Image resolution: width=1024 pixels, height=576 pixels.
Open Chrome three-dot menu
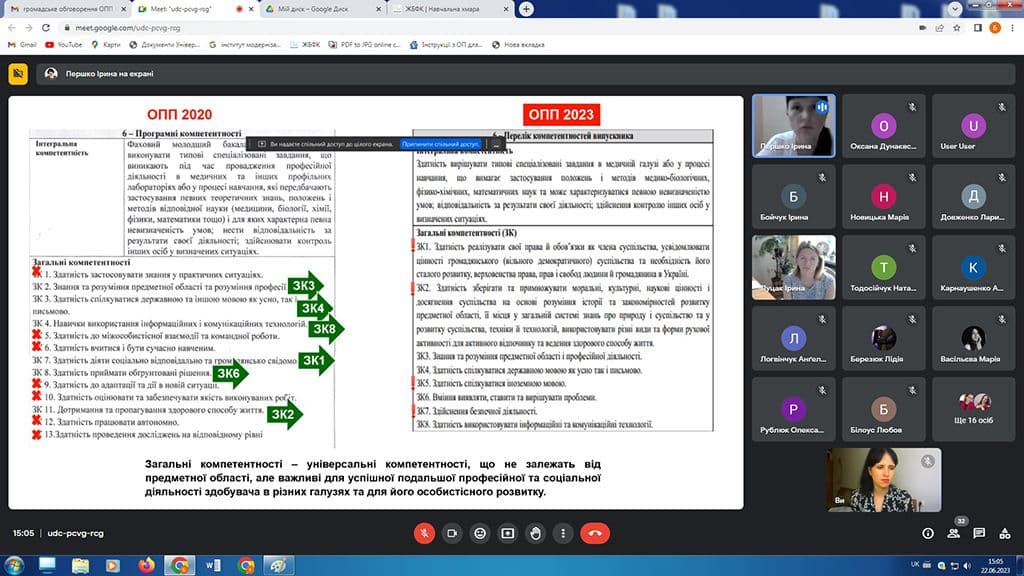(1013, 28)
